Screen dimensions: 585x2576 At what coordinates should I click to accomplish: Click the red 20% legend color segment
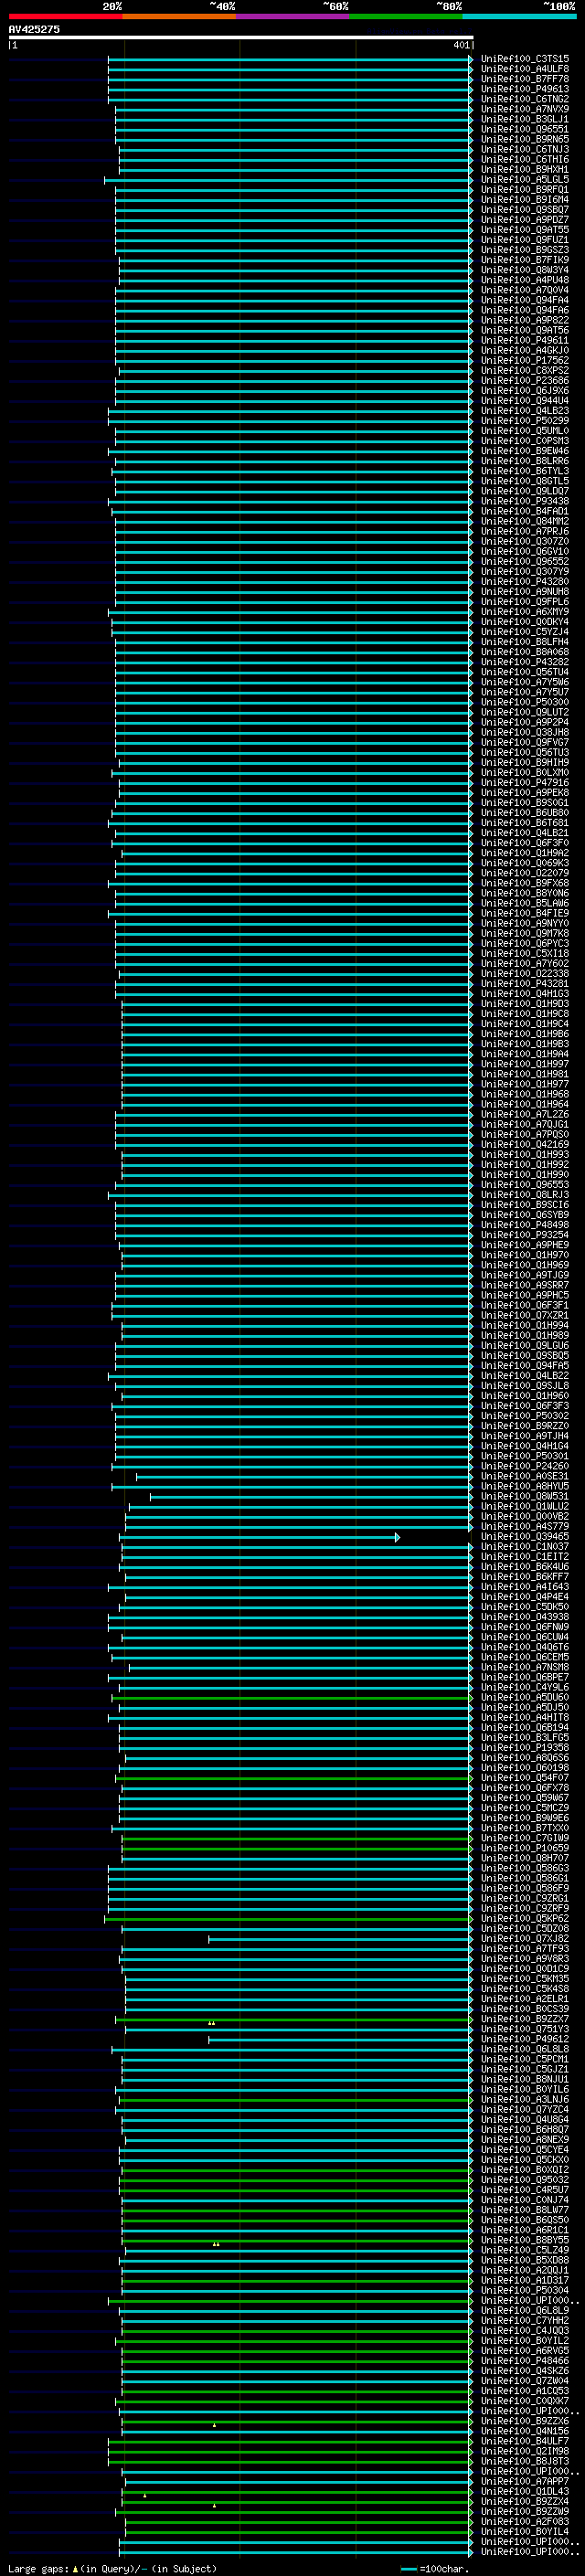click(65, 16)
